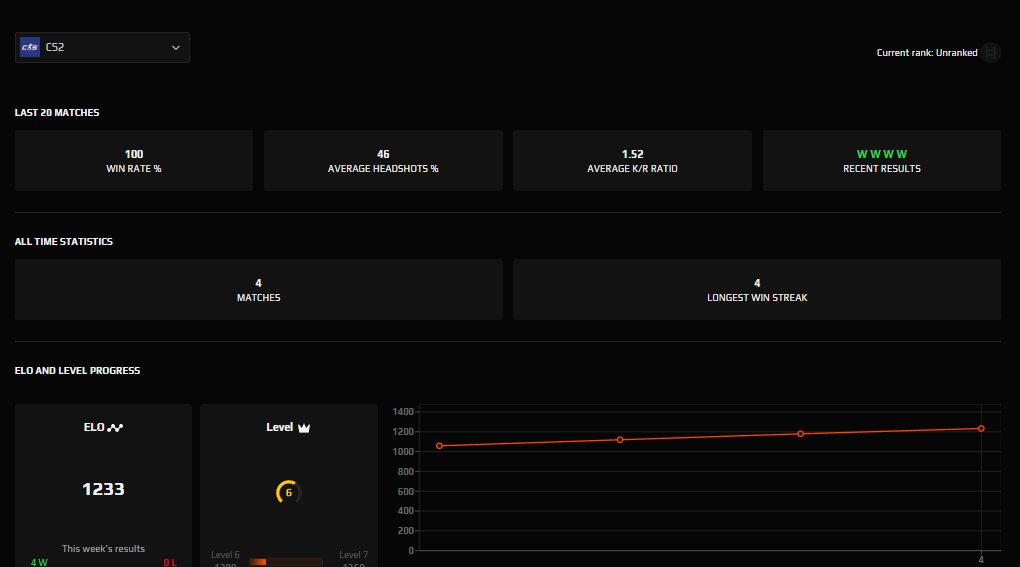Click the Recent Results W W W W card
Image resolution: width=1020 pixels, height=567 pixels.
[x=882, y=161]
